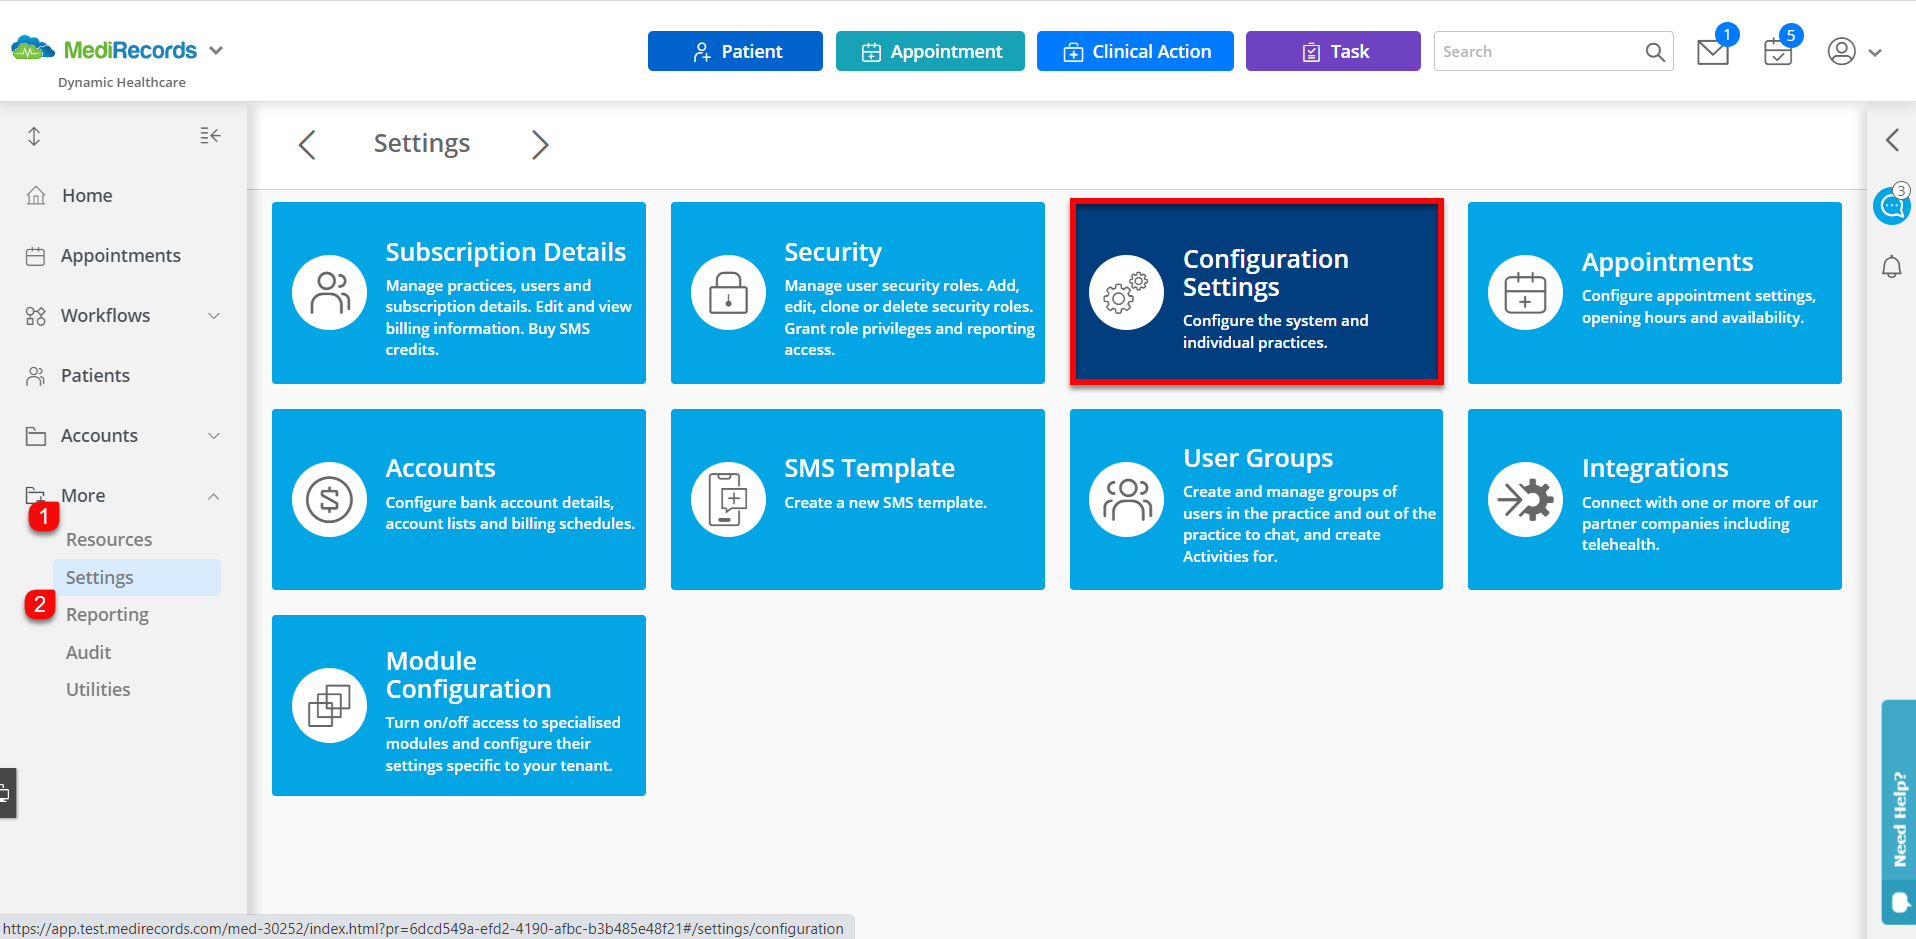Open the Configuration Settings tile
Screen dimensions: 1916x939
(x=1257, y=292)
